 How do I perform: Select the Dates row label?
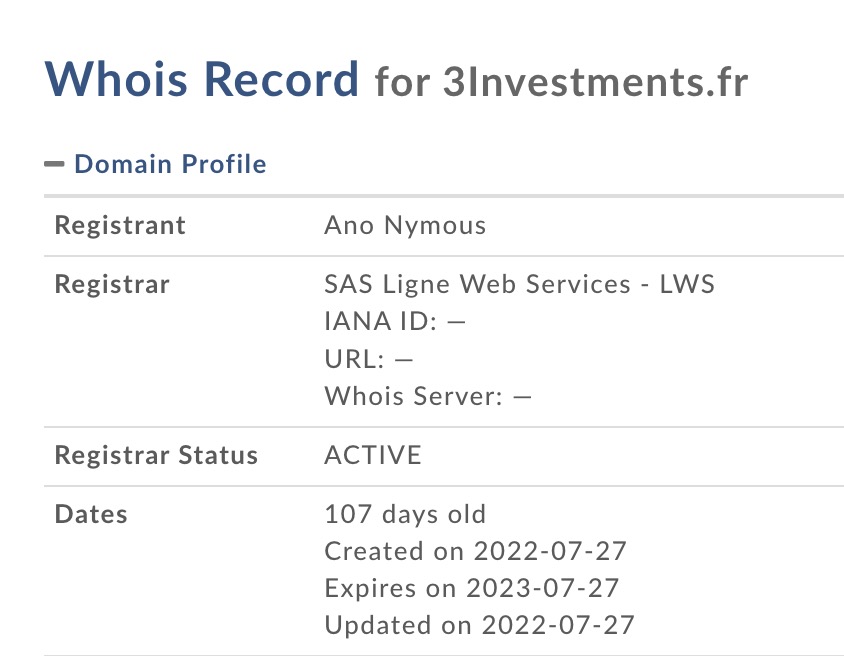click(x=91, y=515)
